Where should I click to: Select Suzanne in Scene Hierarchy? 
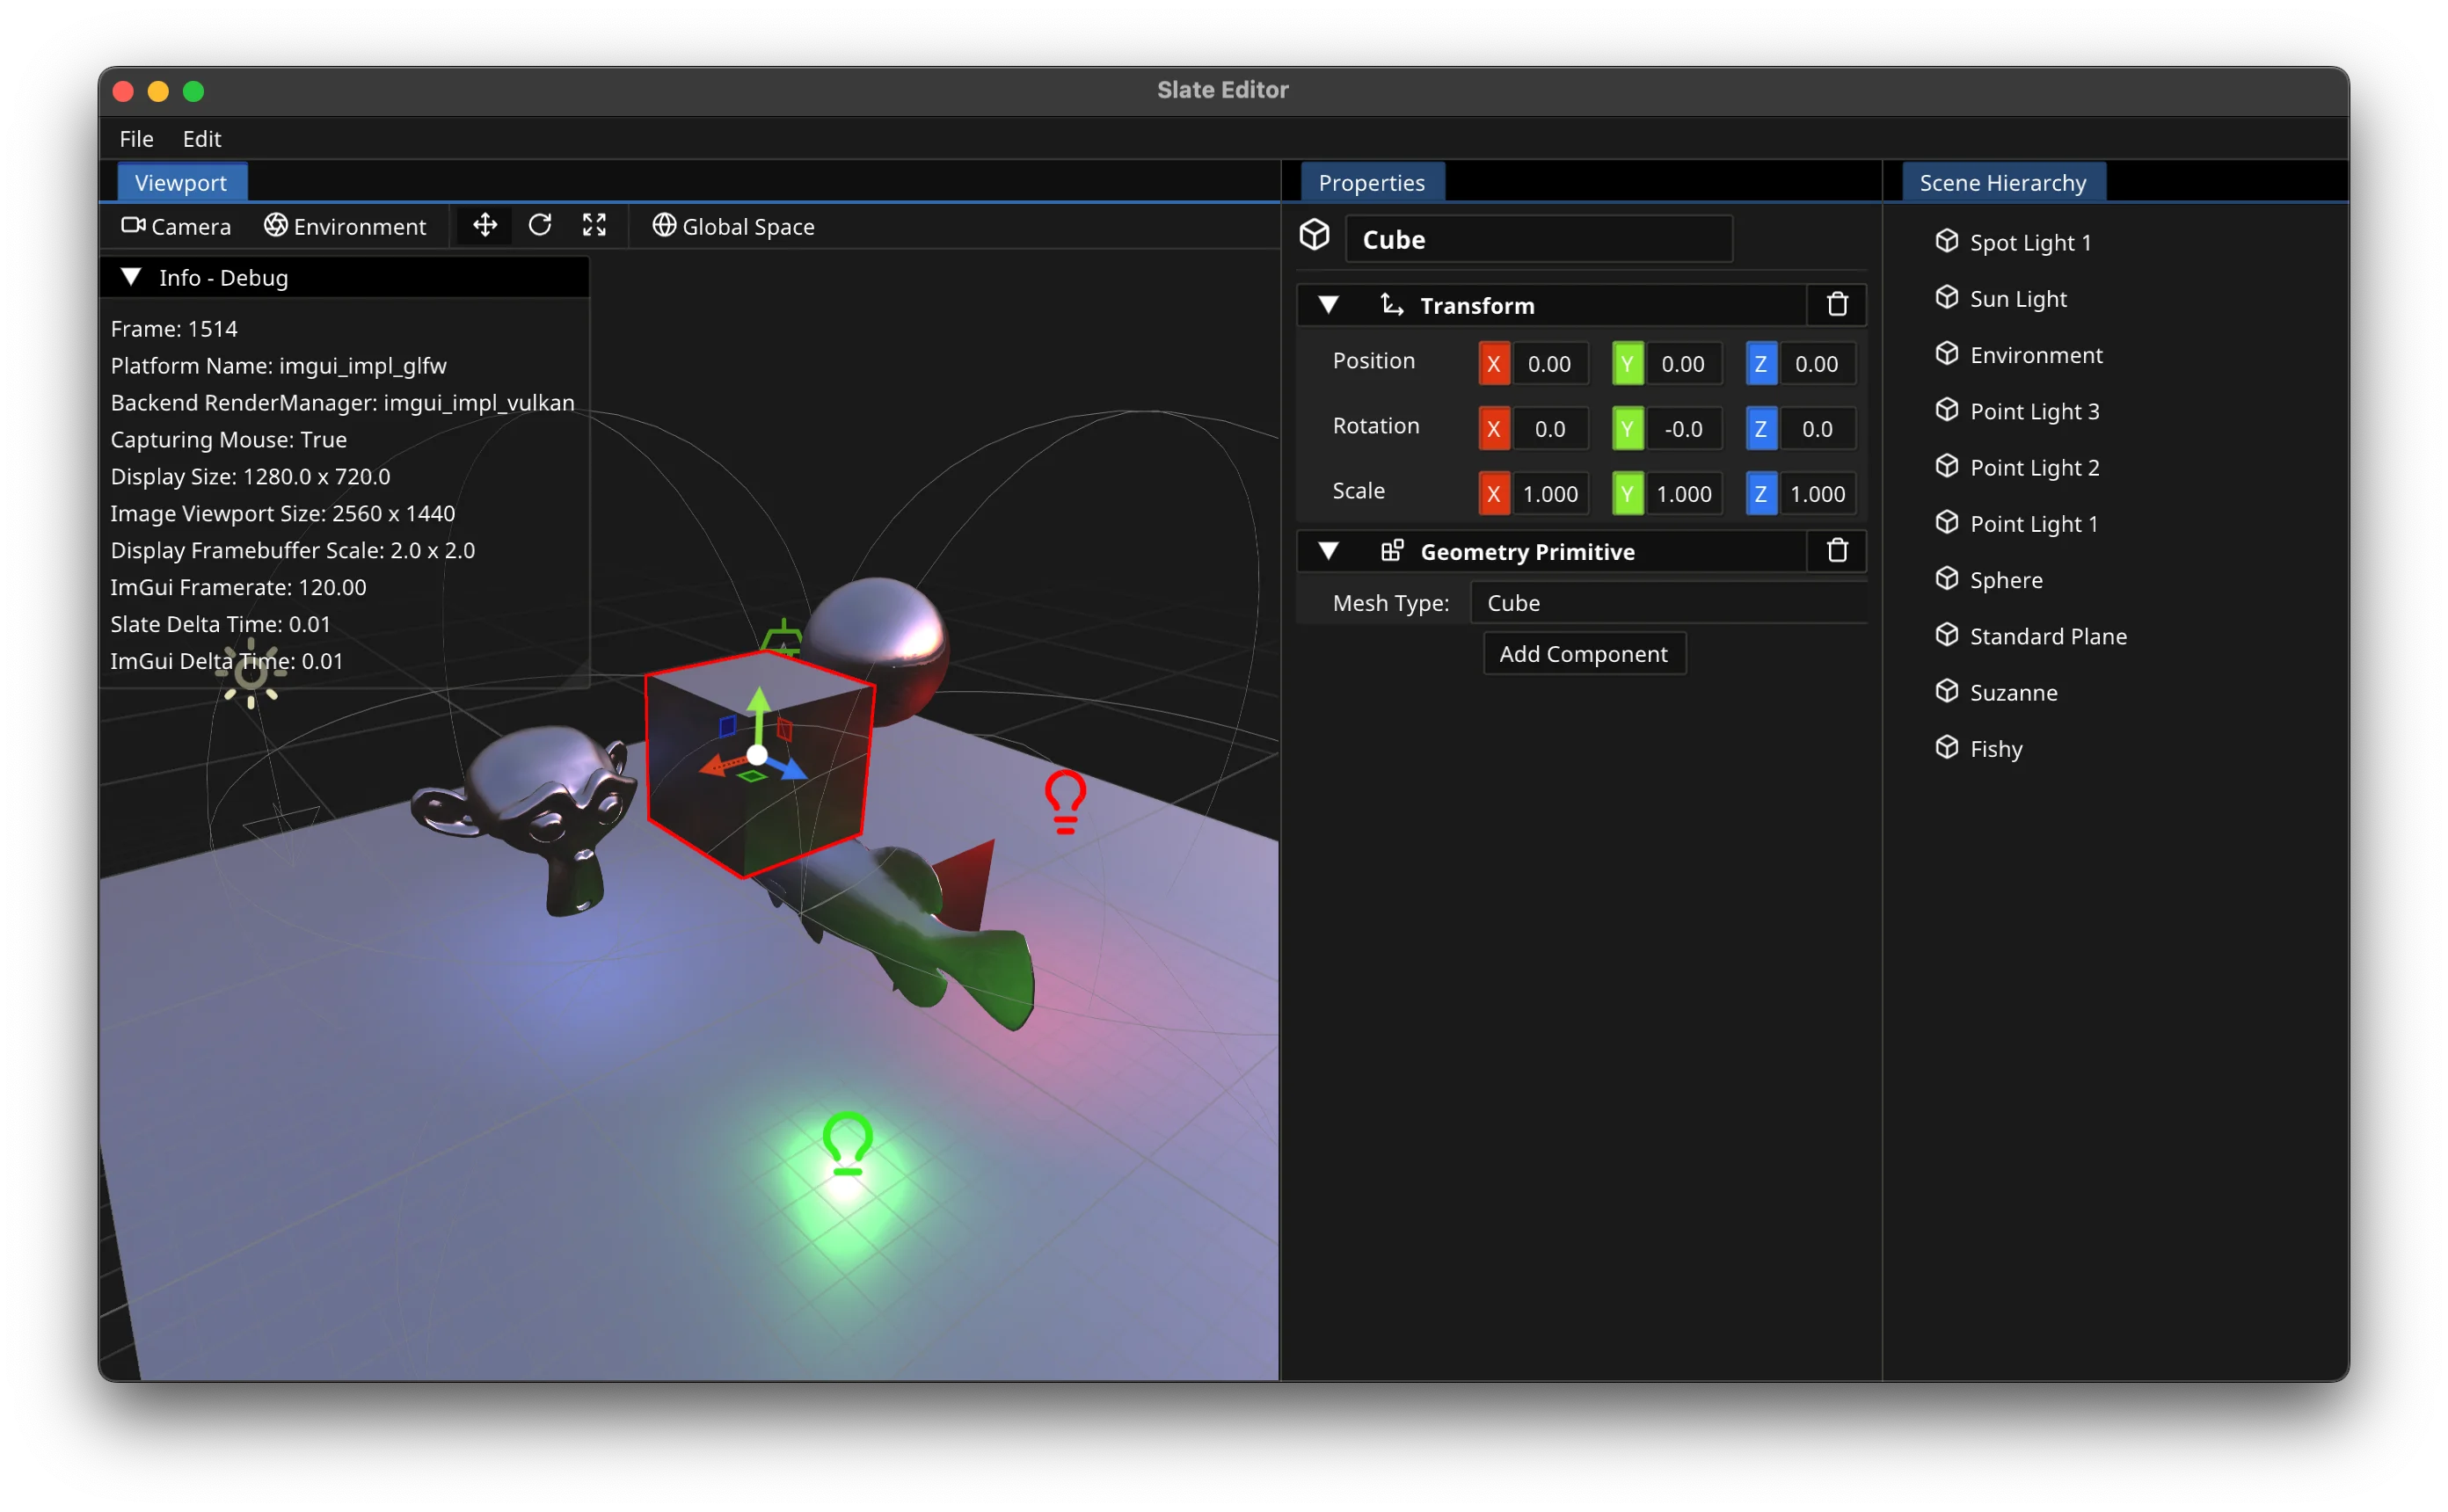[x=2013, y=692]
